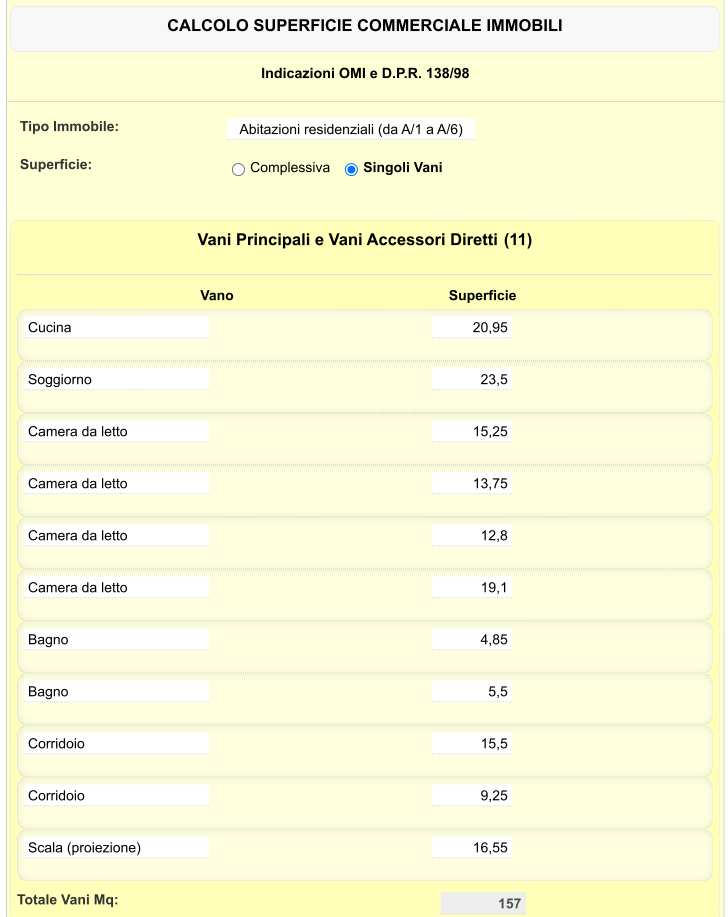Select the Singoli Vani radio option
Screen dimensions: 728x917
pos(351,169)
